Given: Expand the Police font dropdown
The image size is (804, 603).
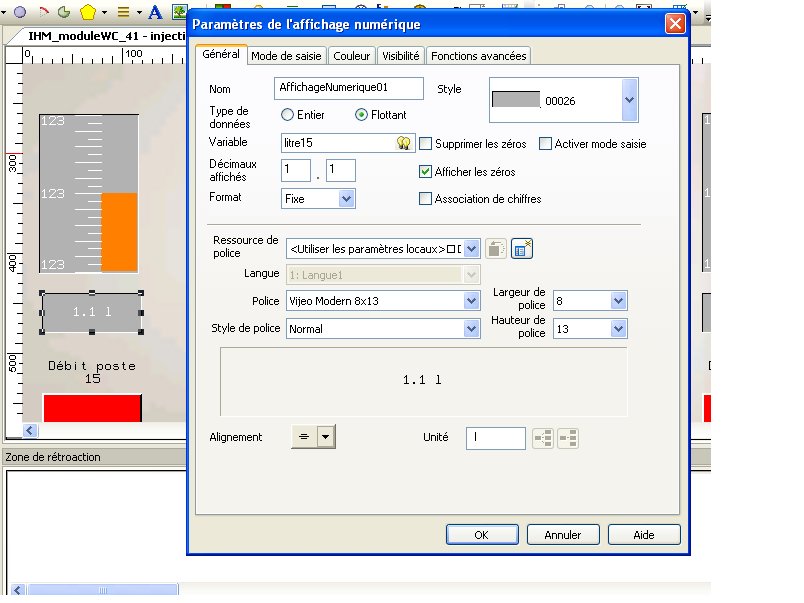Looking at the screenshot, I should click(472, 301).
